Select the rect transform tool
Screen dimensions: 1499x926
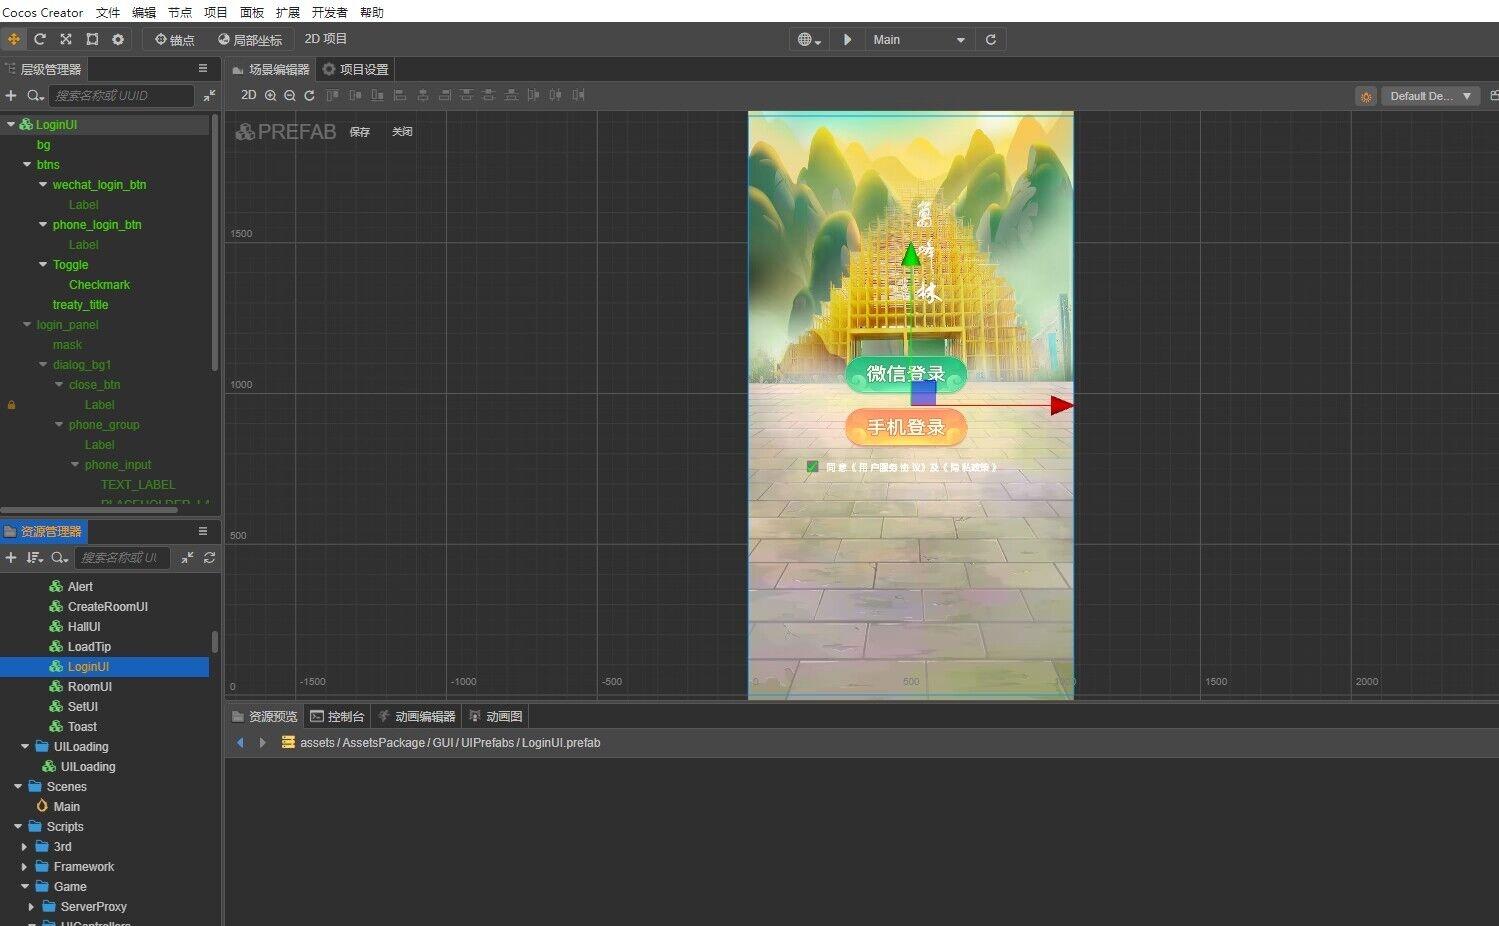coord(92,39)
